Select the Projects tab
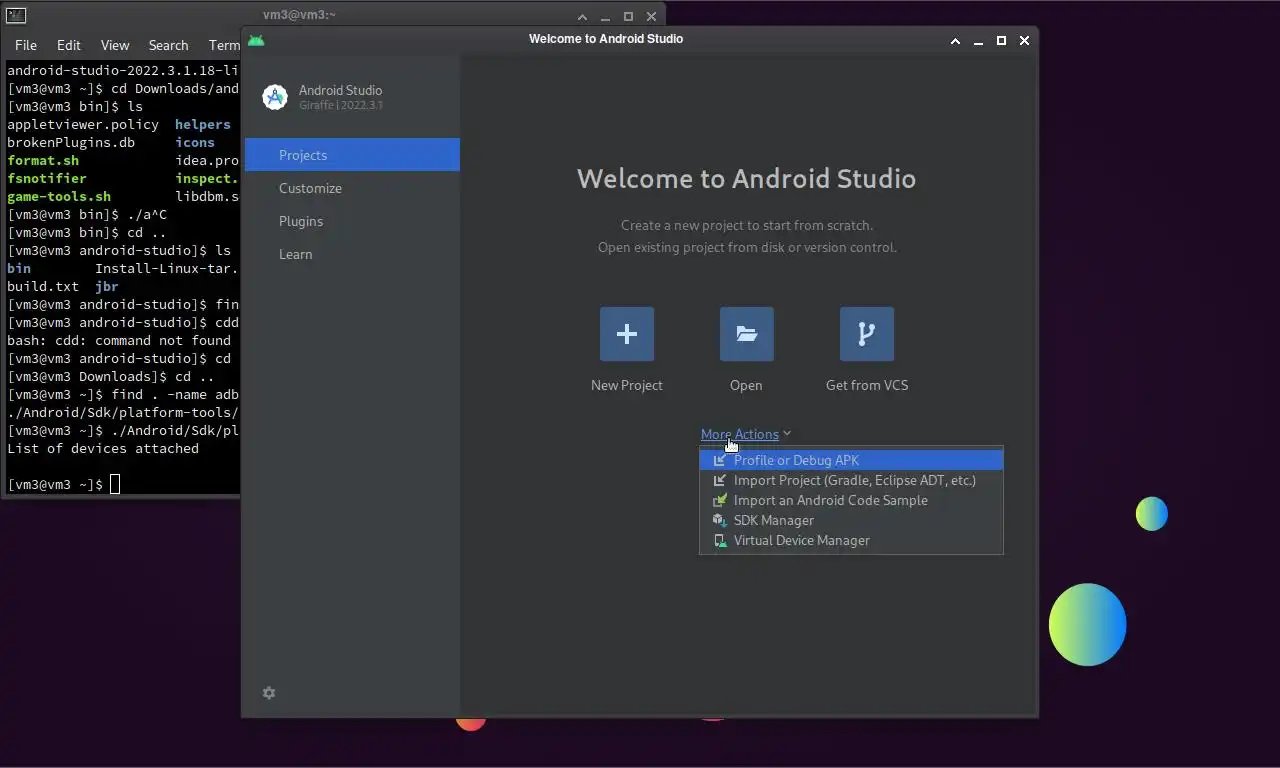1280x768 pixels. pyautogui.click(x=352, y=155)
